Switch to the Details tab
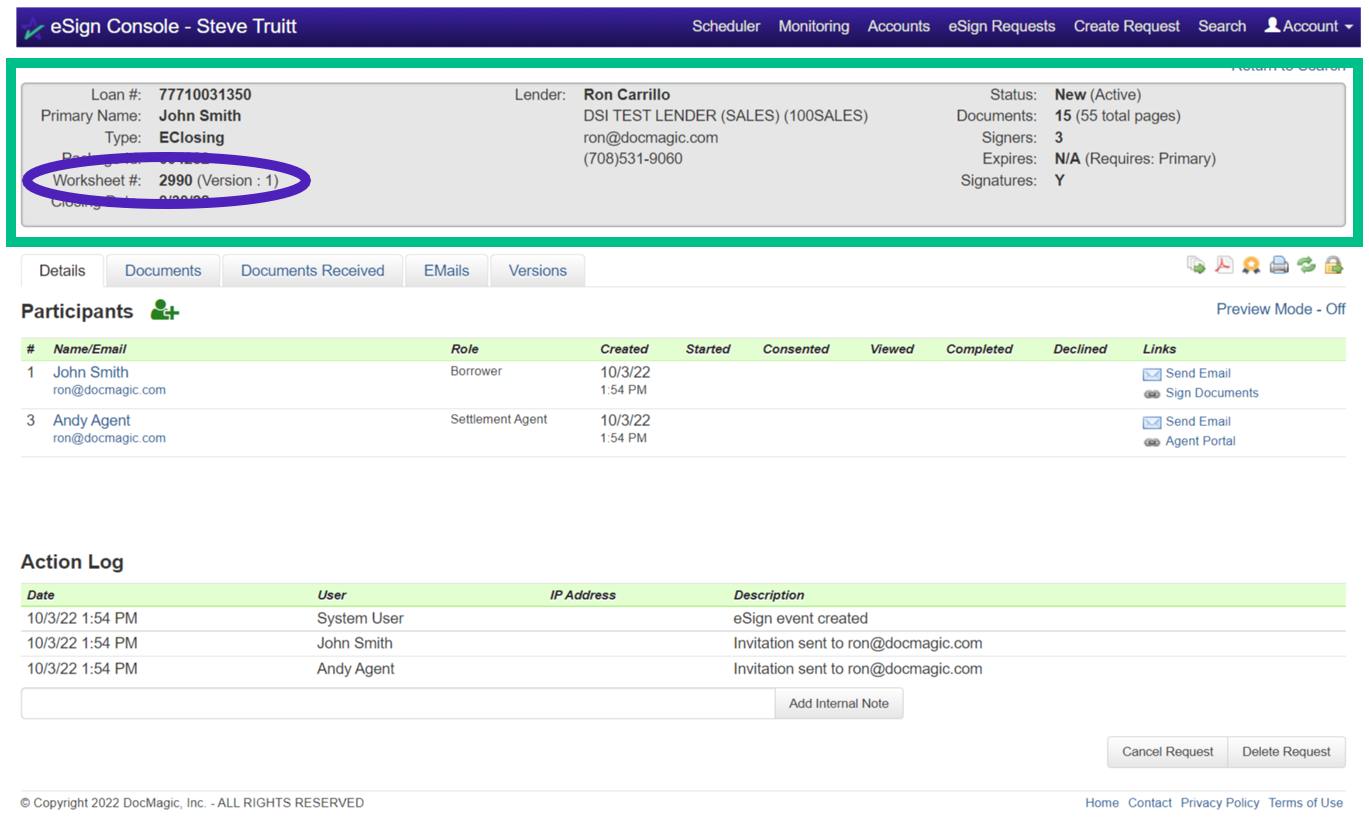 click(x=62, y=270)
